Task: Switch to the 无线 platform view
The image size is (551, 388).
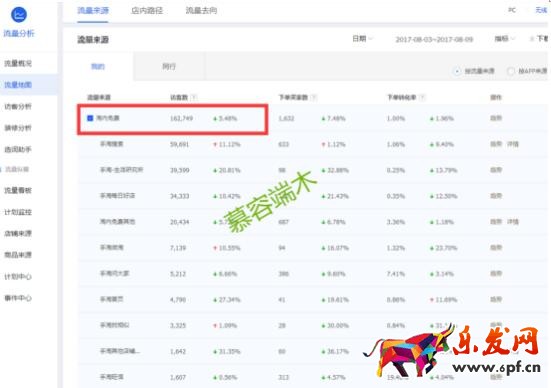Action: tap(541, 10)
